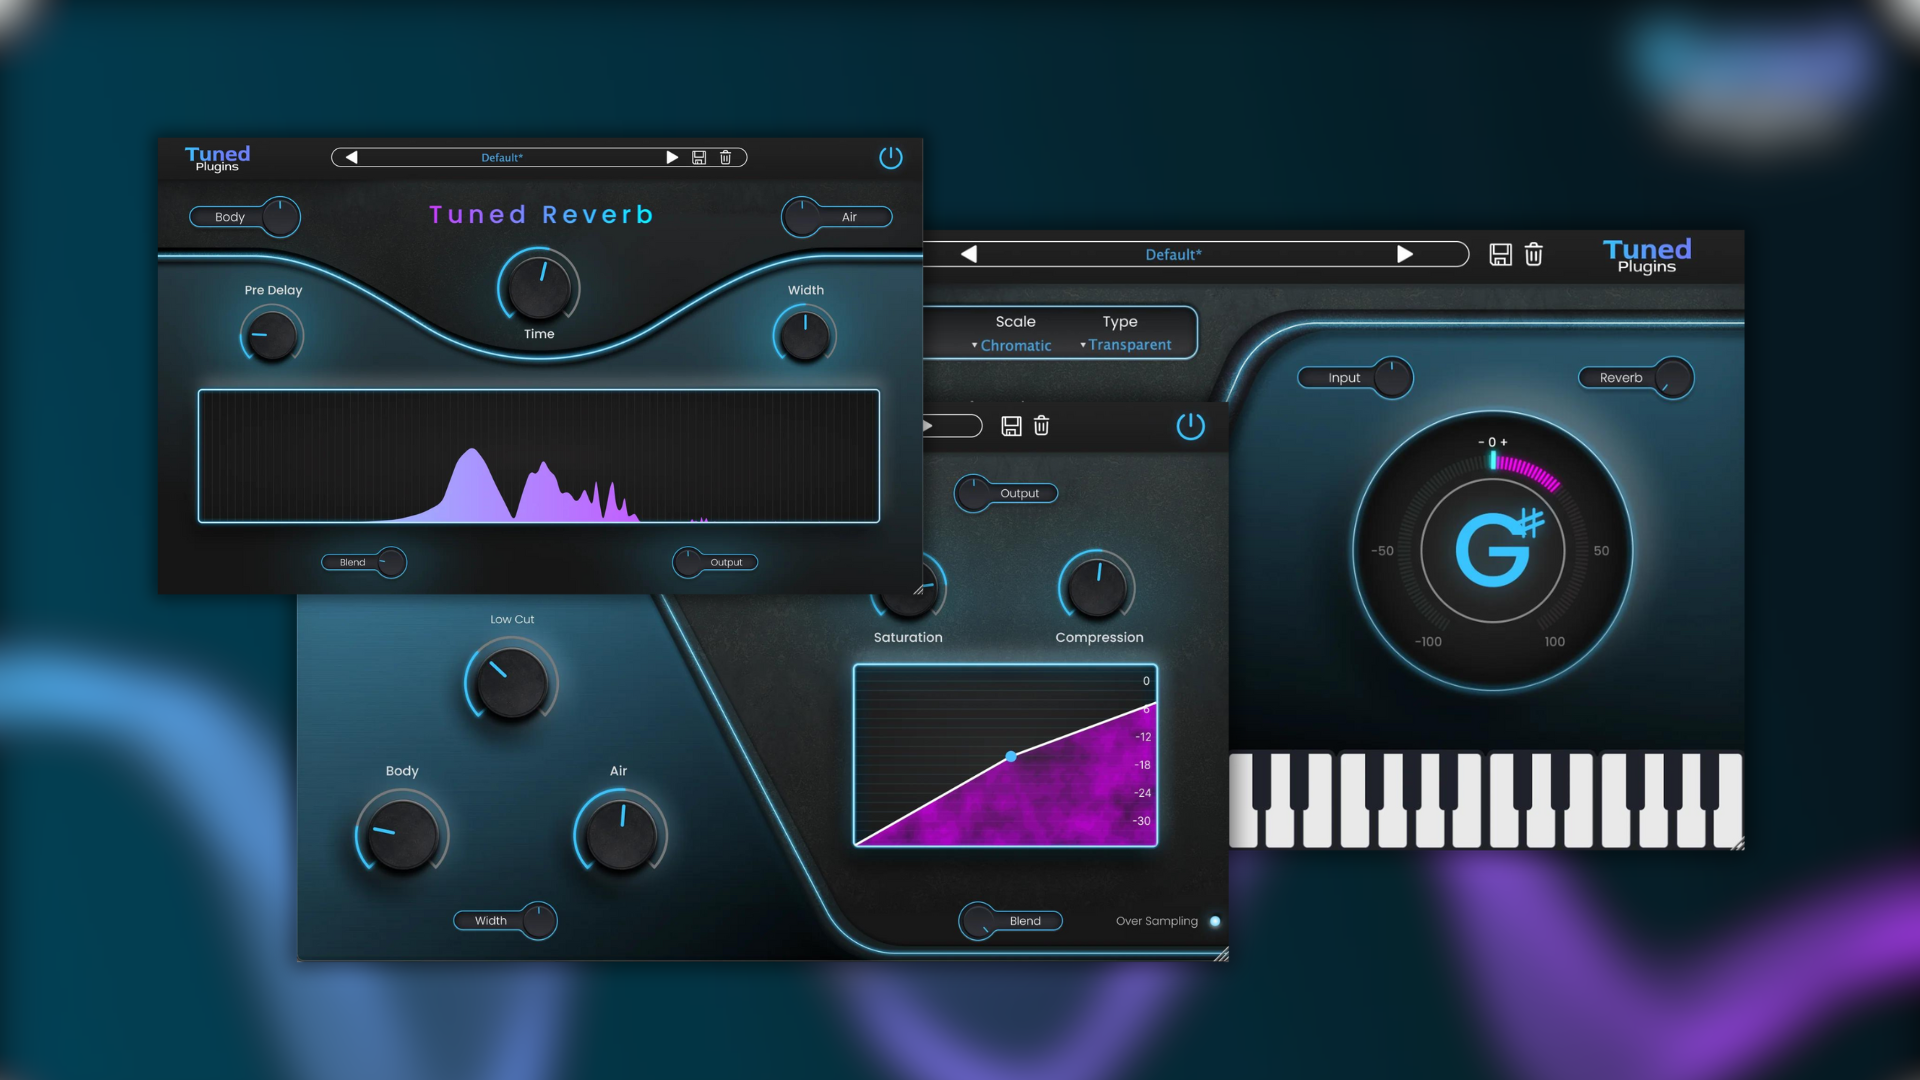
Task: Click the delete preset icon in the saturation plugin
Action: [x=1041, y=425]
